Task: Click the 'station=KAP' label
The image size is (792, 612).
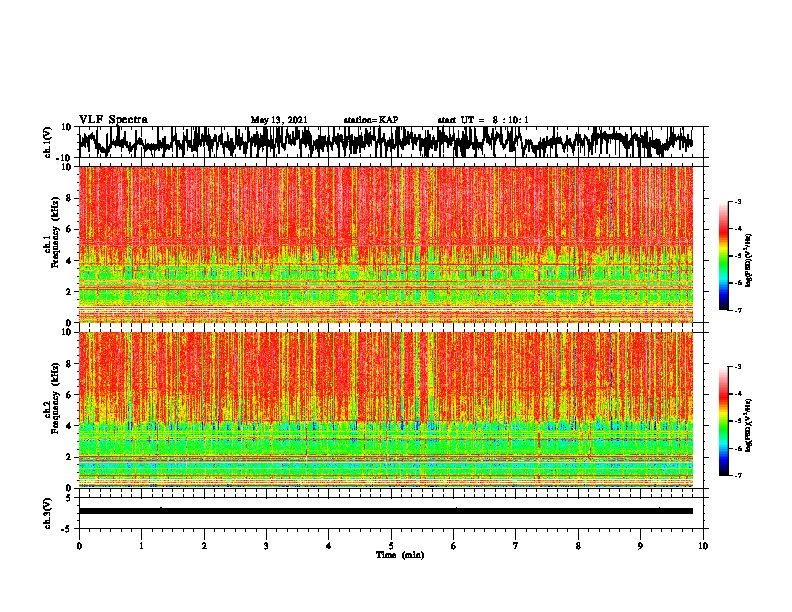Action: pyautogui.click(x=371, y=120)
